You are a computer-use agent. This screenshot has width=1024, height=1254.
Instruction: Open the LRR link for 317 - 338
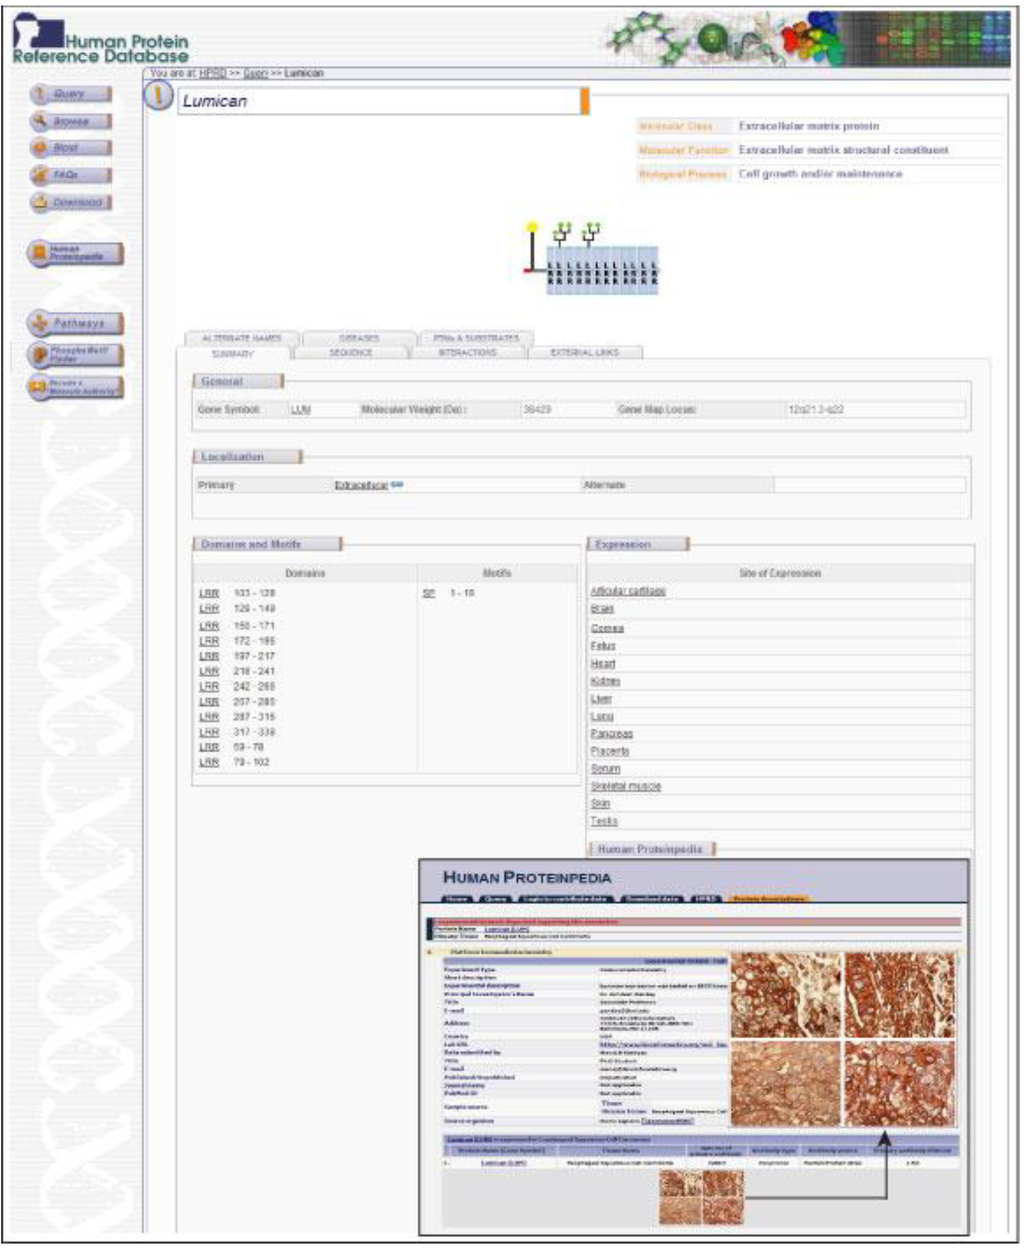tap(208, 732)
